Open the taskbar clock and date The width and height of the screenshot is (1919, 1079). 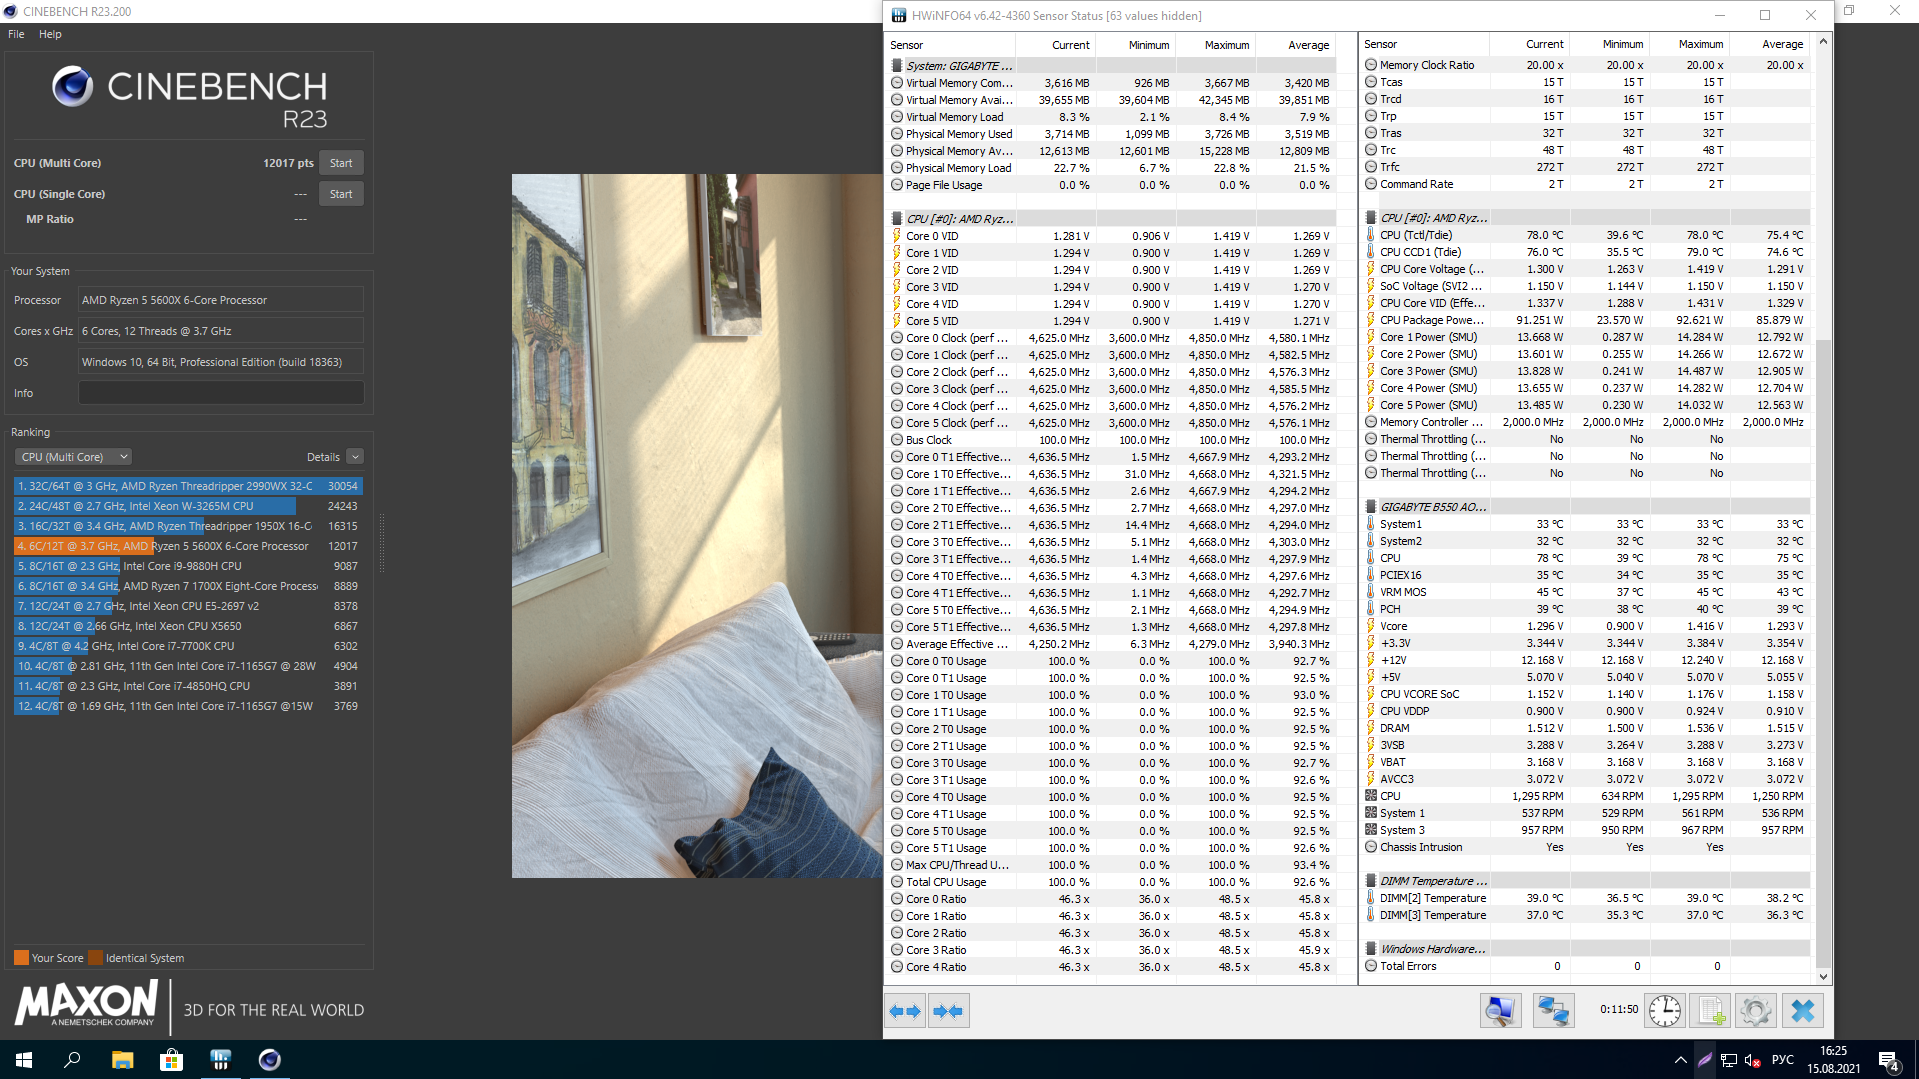click(1833, 1060)
